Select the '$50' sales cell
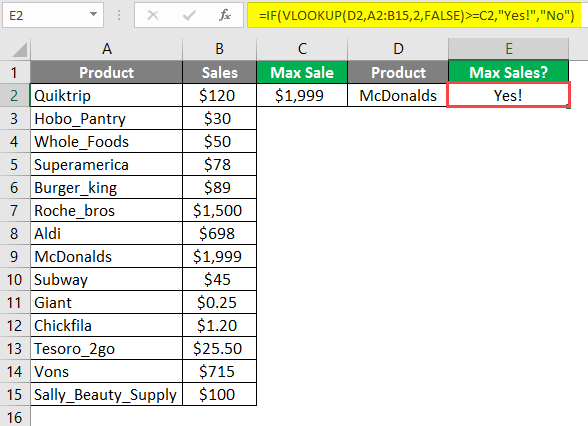 [219, 141]
